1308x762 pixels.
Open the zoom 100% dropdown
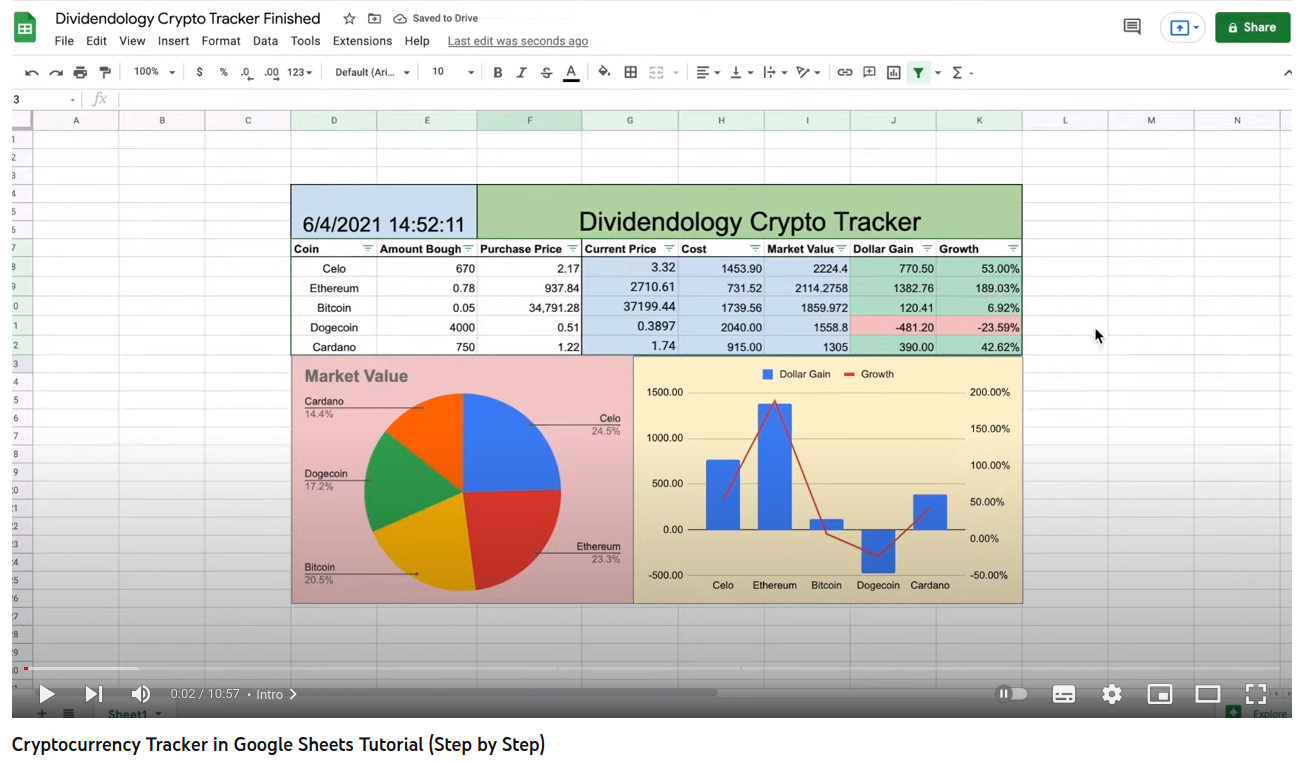coord(154,72)
